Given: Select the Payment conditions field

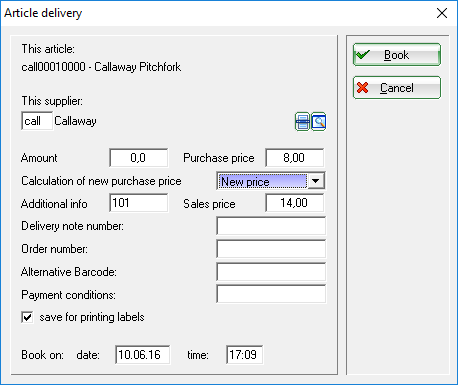Looking at the screenshot, I should (271, 294).
